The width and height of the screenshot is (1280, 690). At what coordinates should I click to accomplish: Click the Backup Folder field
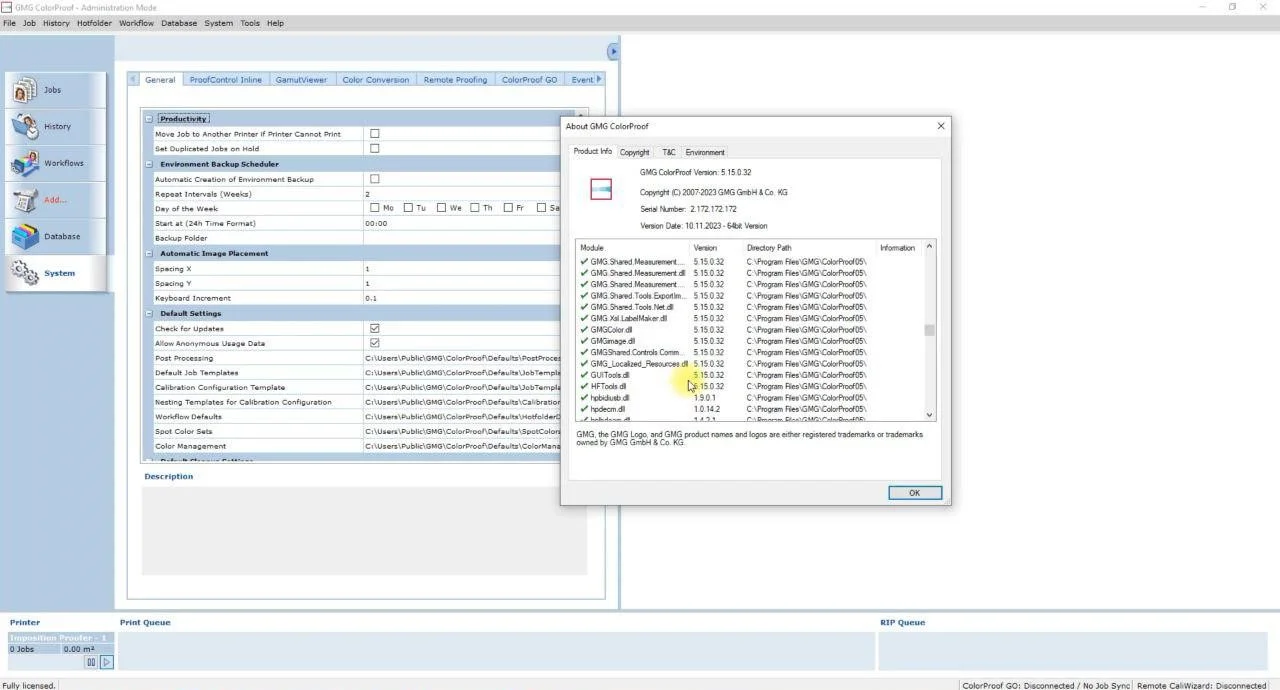[x=461, y=238]
